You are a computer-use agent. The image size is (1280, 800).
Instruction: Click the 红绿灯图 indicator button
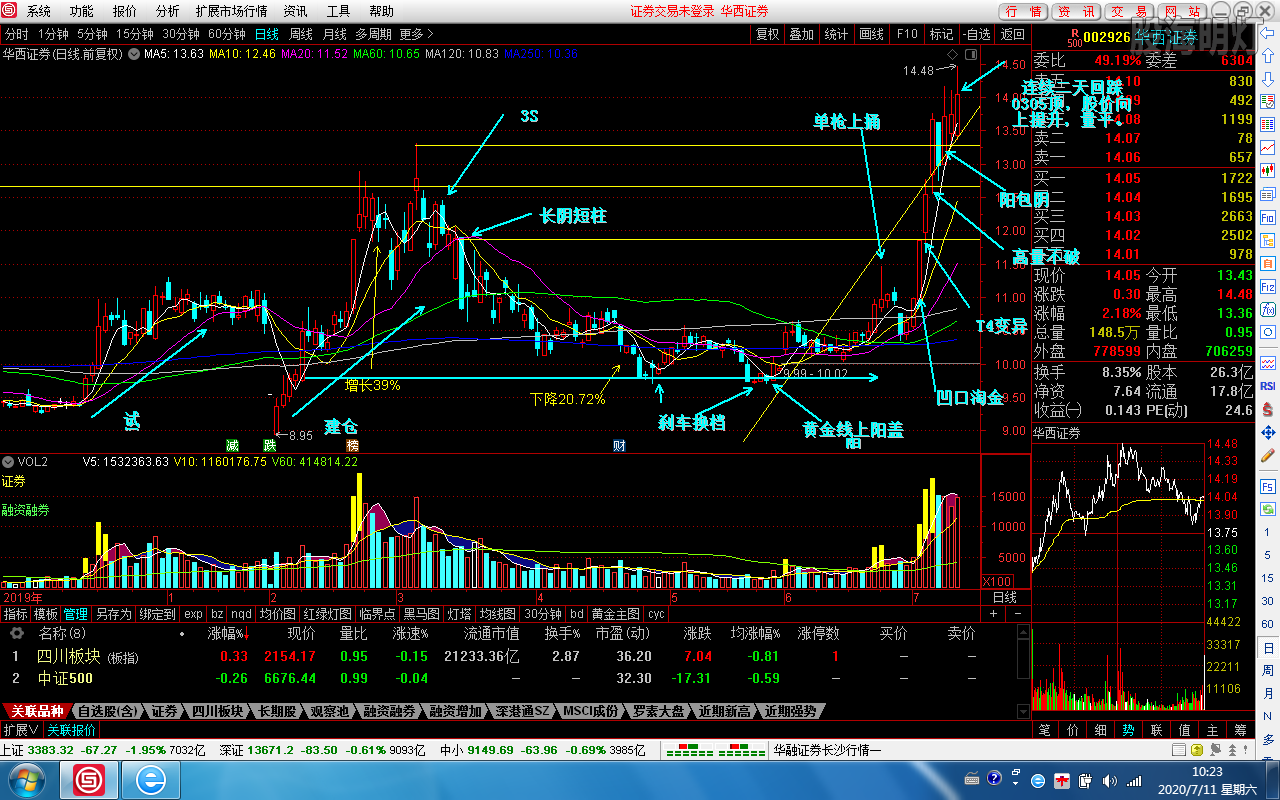(328, 614)
